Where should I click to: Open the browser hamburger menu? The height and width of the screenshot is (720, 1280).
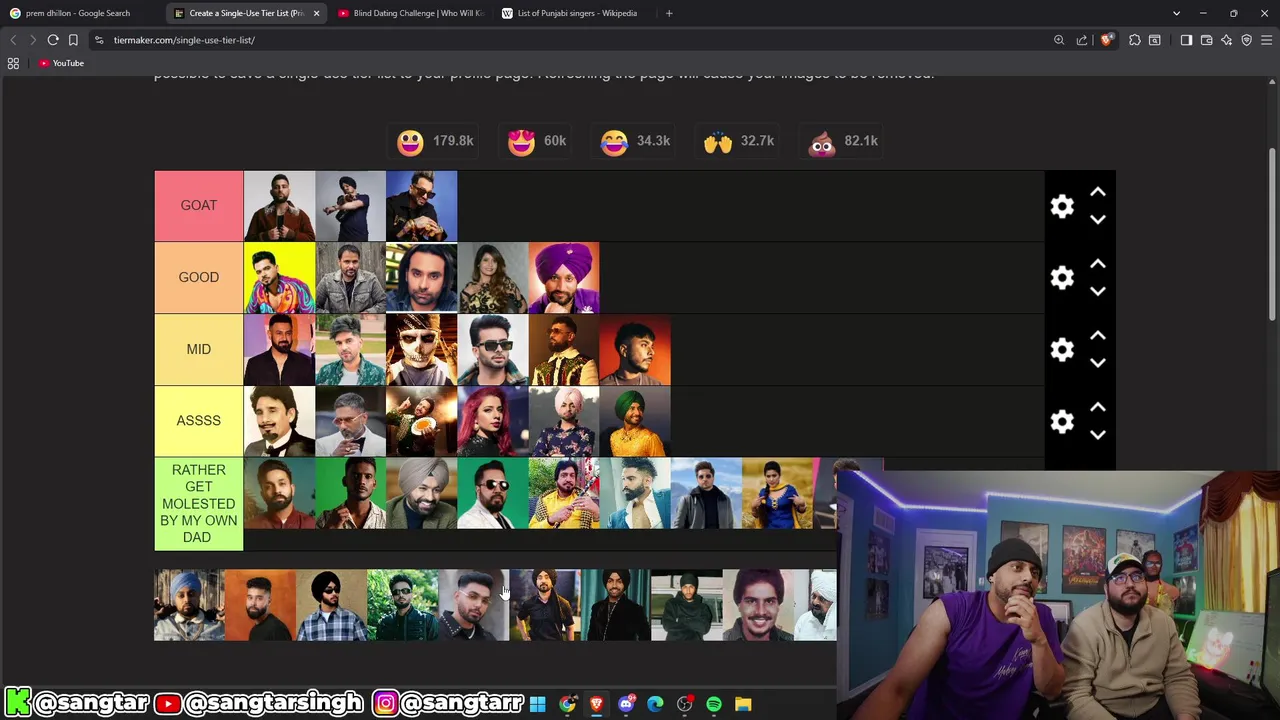(1267, 40)
